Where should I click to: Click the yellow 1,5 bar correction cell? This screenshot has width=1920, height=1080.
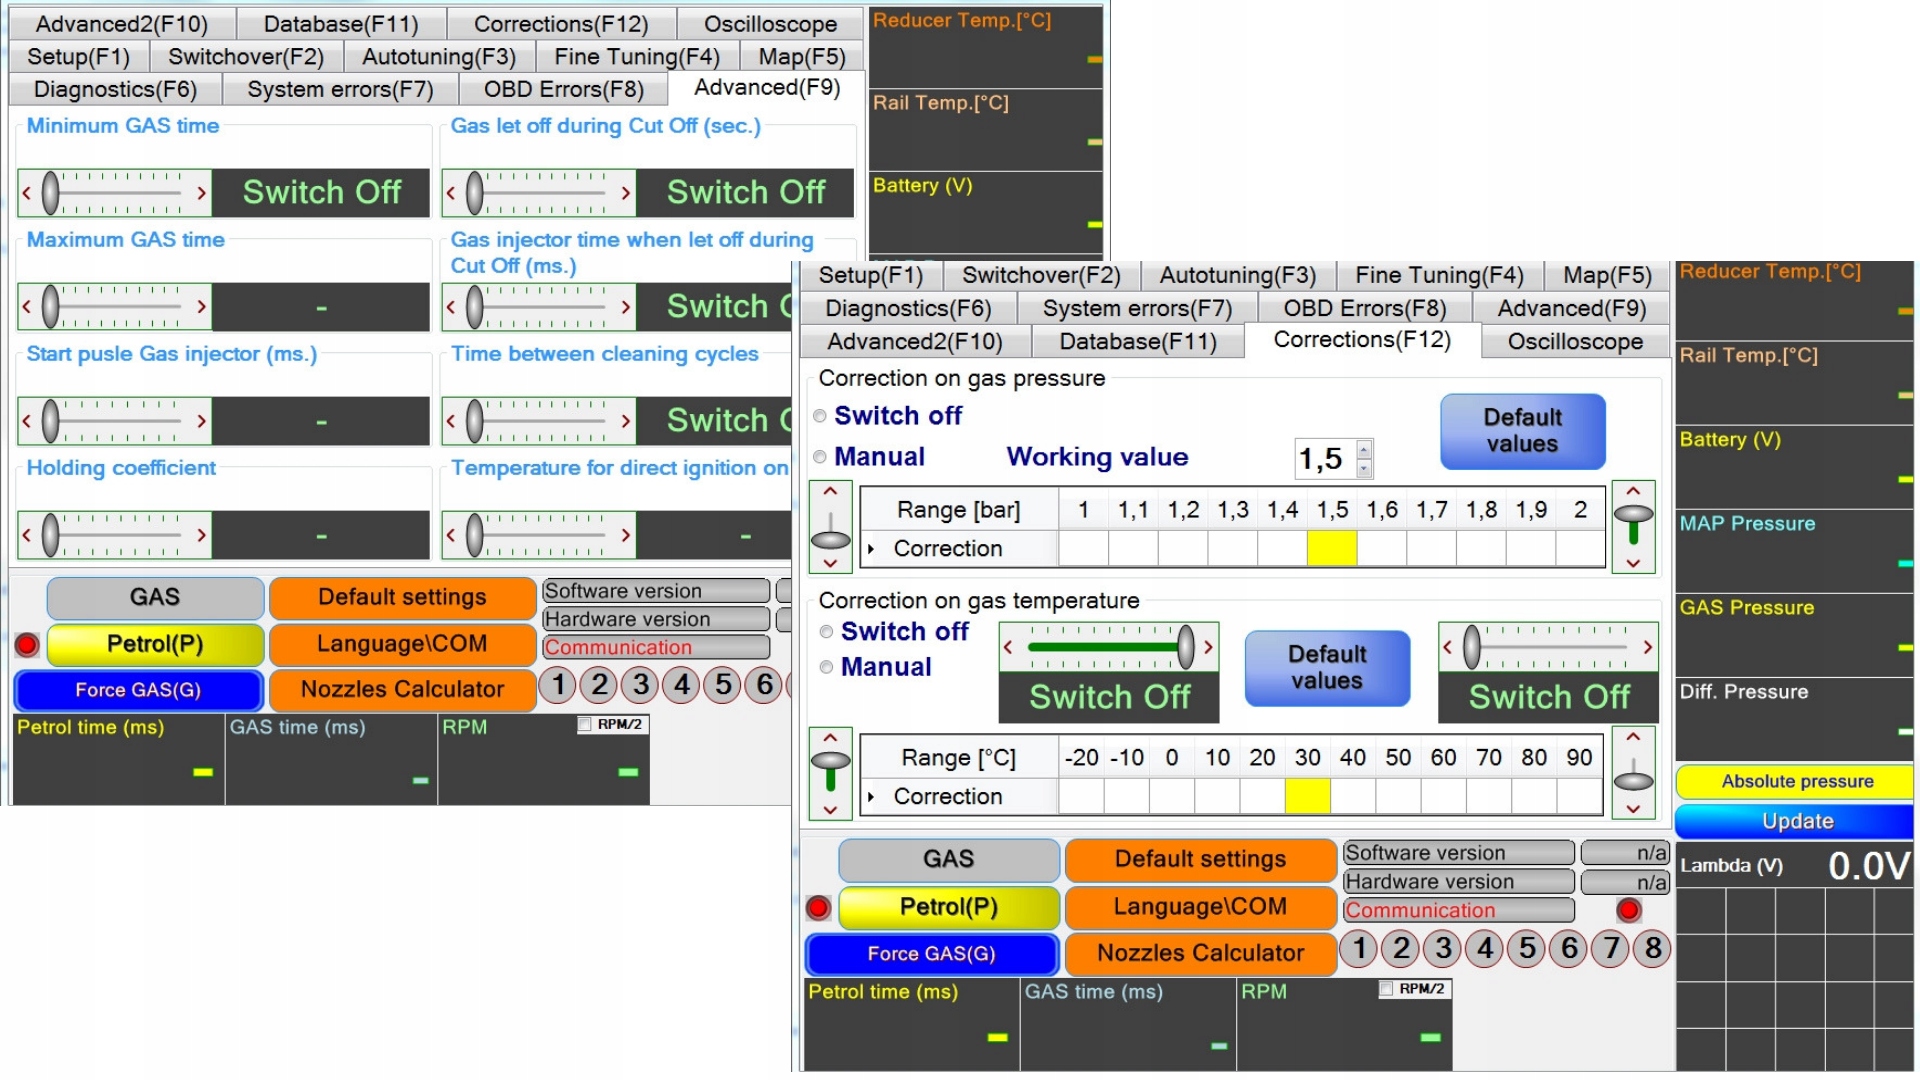point(1331,549)
